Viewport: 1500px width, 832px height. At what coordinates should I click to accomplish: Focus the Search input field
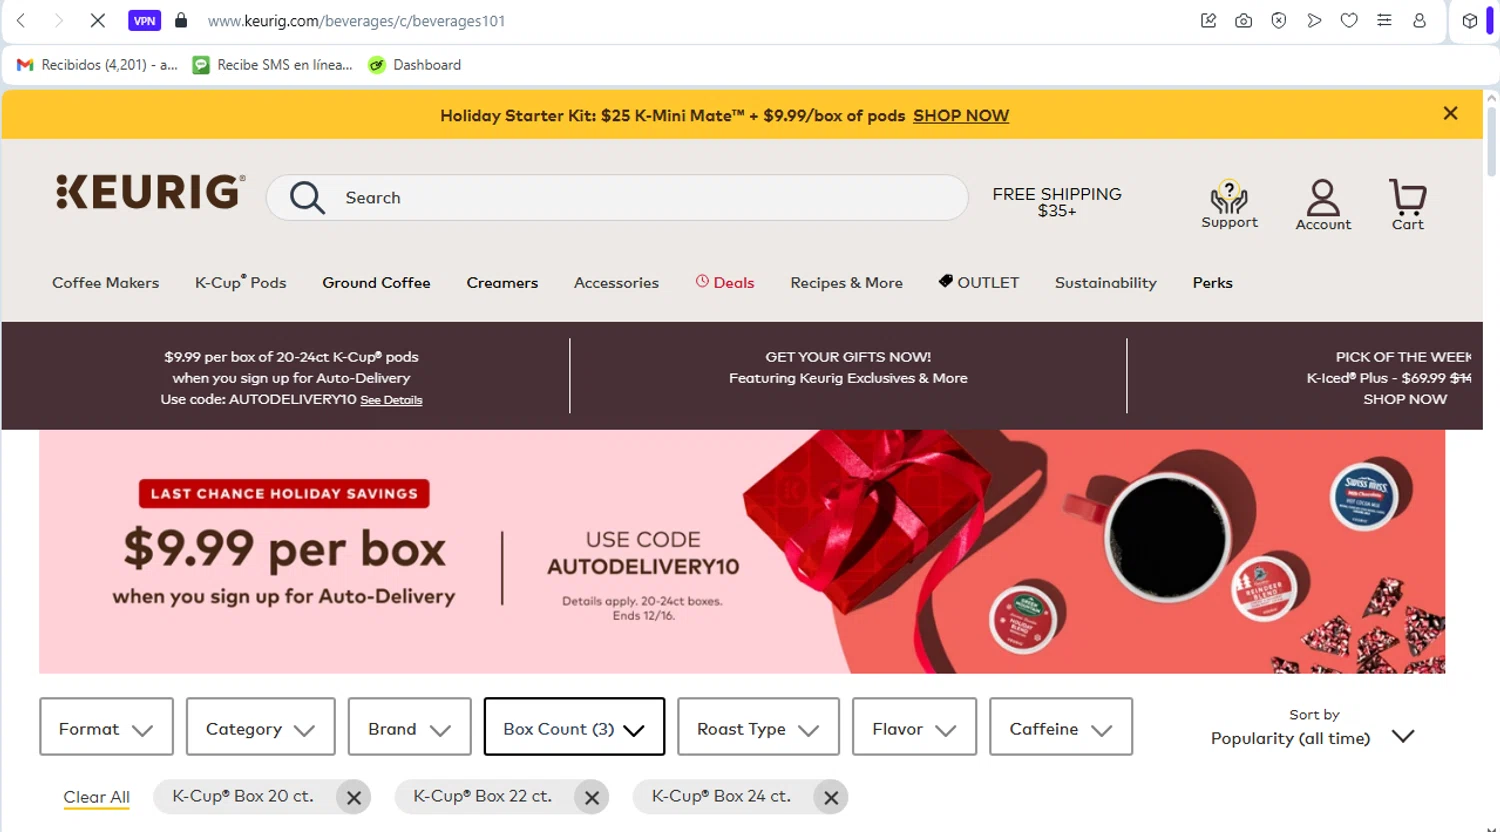pos(617,198)
